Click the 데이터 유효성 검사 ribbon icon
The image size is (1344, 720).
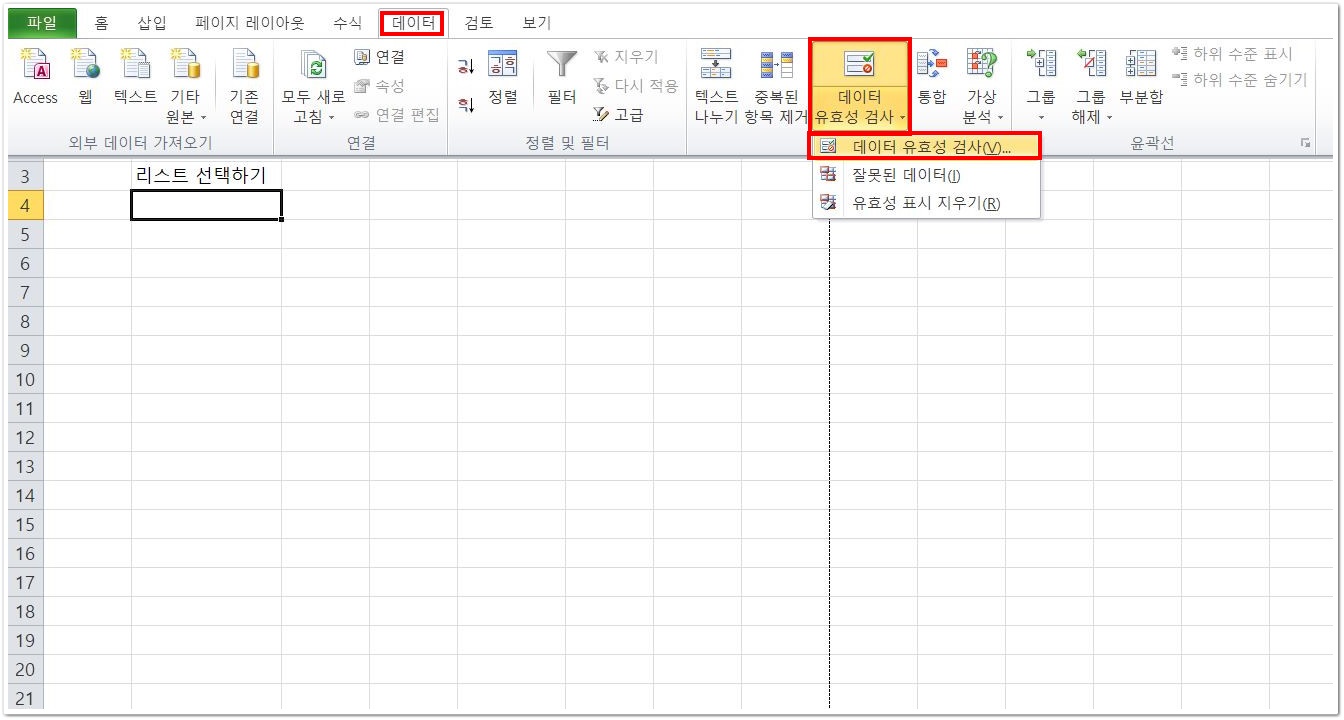tap(860, 65)
